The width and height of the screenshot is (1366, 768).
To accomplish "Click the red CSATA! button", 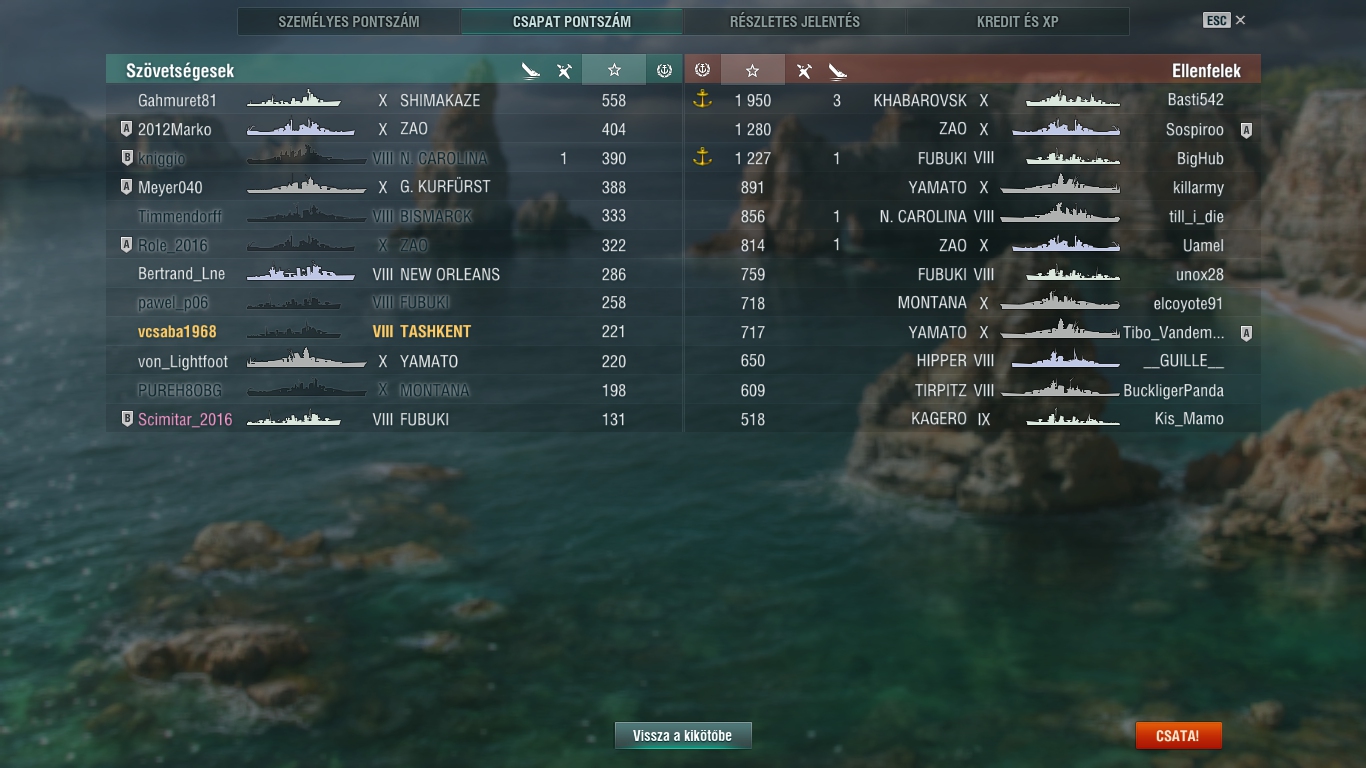I will pyautogui.click(x=1178, y=736).
